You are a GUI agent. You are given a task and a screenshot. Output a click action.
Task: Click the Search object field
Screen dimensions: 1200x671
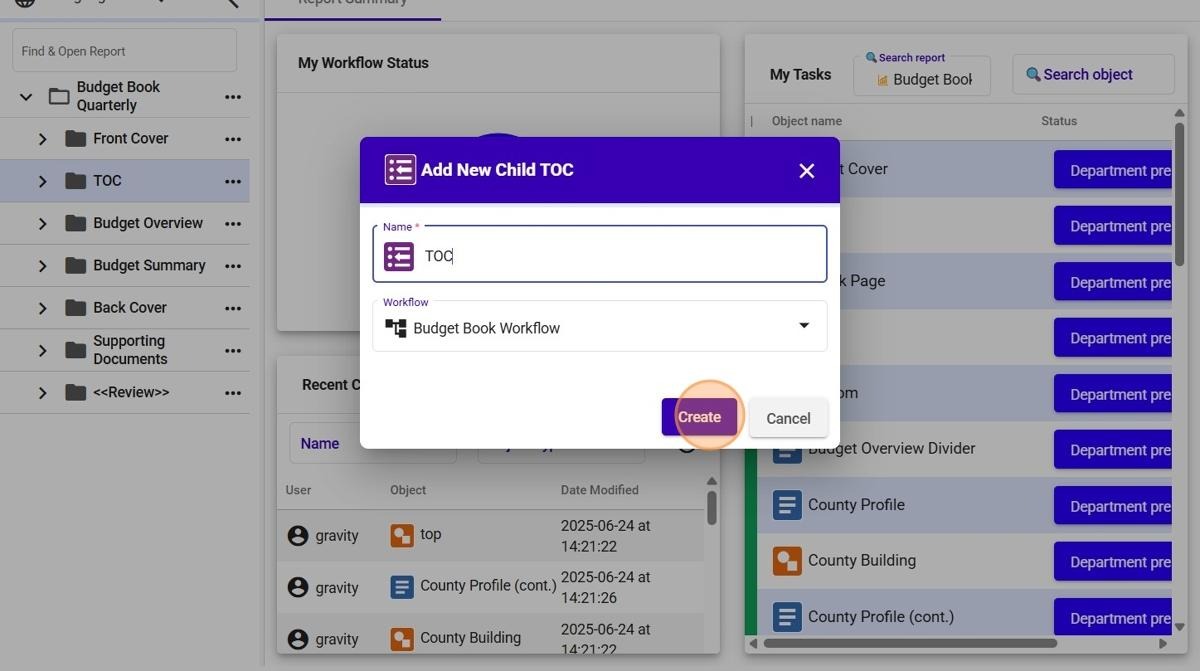tap(1093, 75)
